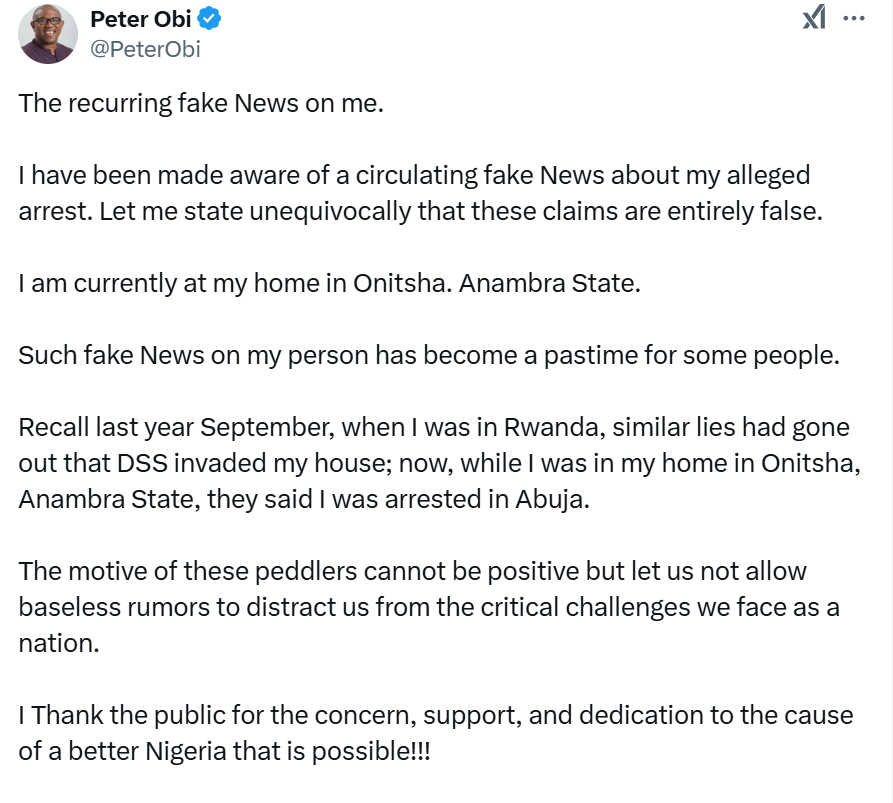Click the word 'DSS' in the post
Image resolution: width=893 pixels, height=803 pixels.
coord(142,463)
